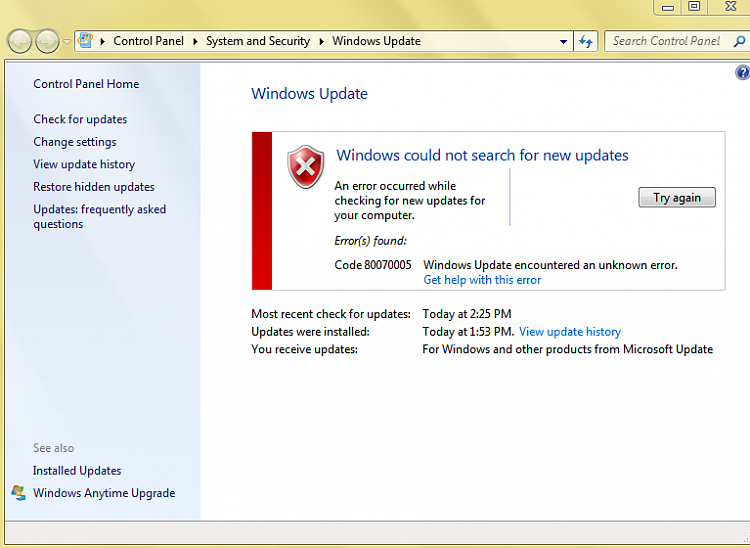
Task: Click the Windows Update page heading
Action: [309, 94]
